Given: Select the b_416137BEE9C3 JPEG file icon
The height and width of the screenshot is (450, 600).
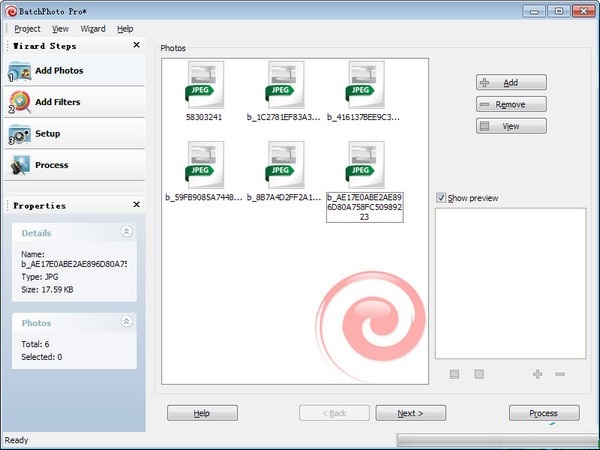Looking at the screenshot, I should (x=365, y=85).
